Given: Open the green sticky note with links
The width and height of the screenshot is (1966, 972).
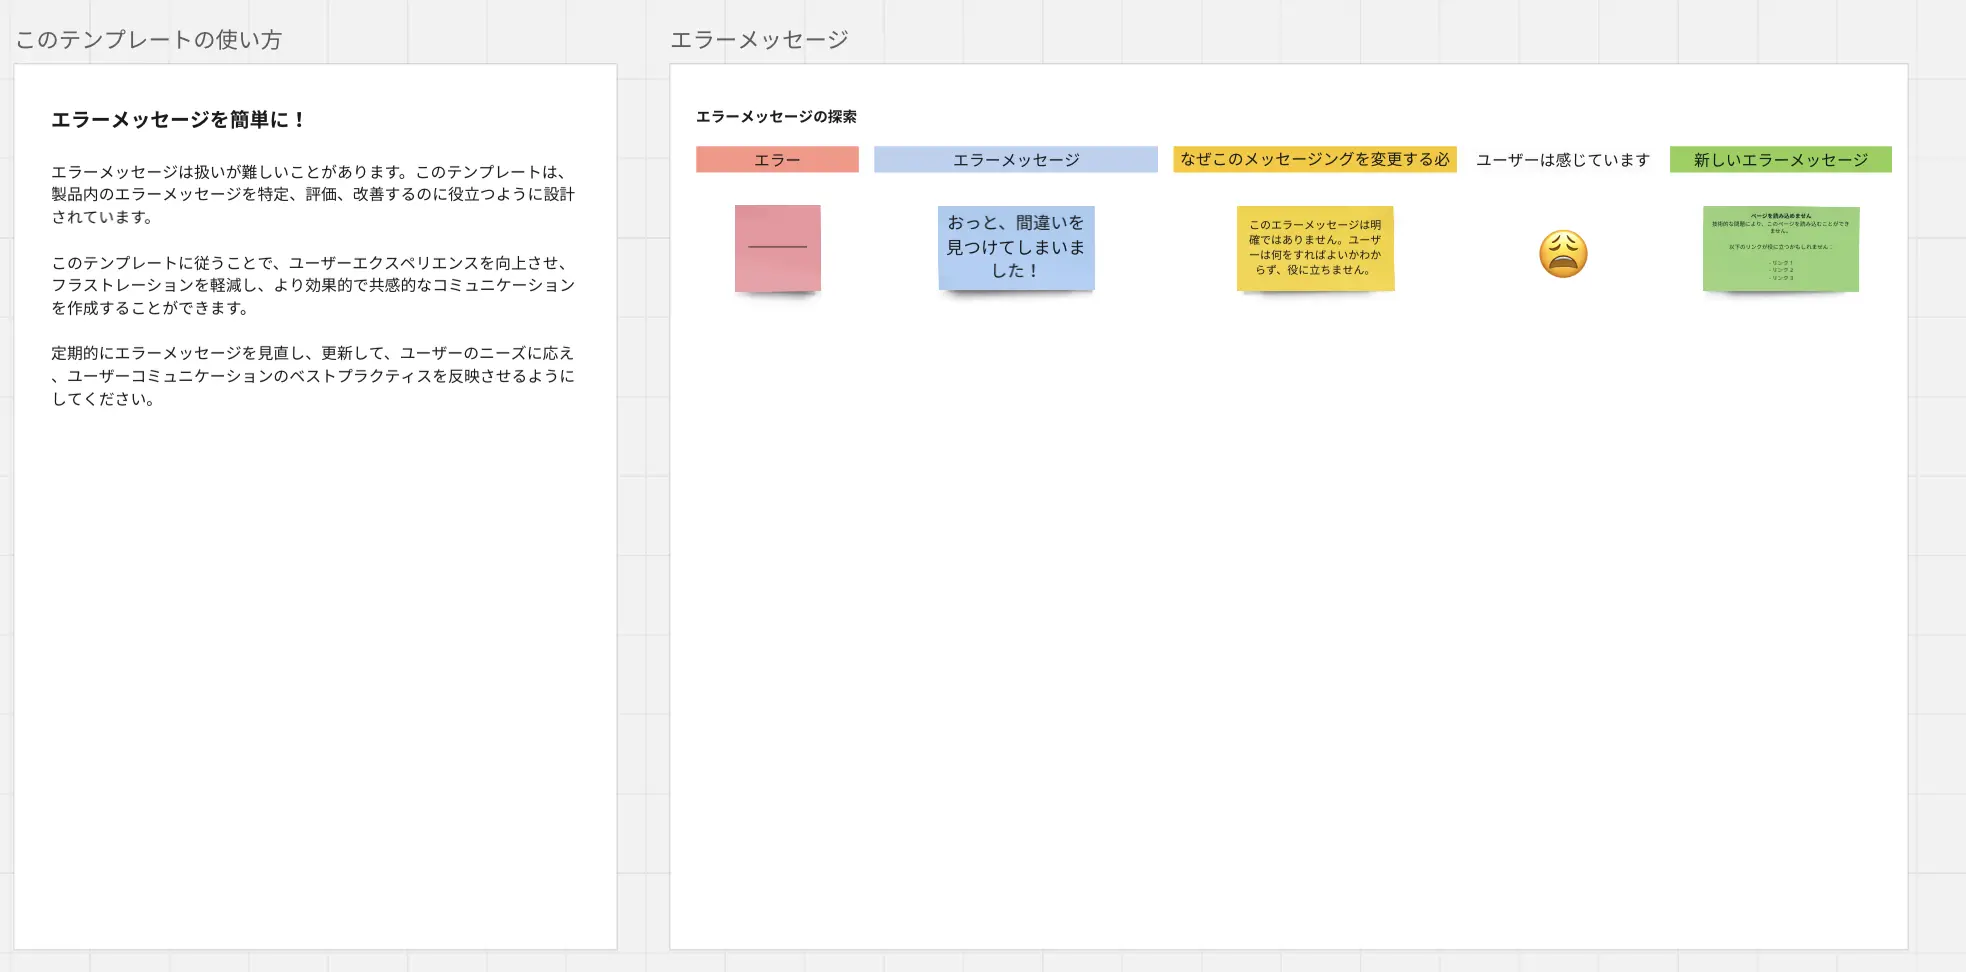Looking at the screenshot, I should tap(1780, 248).
